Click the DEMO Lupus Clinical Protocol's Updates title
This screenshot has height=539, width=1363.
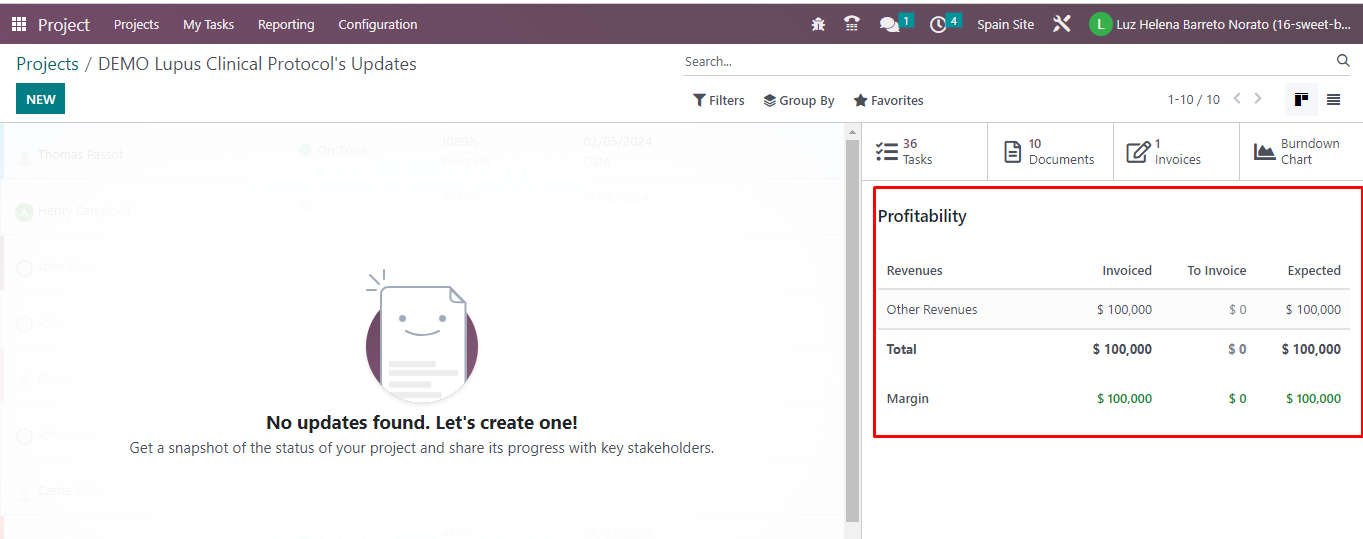[257, 64]
